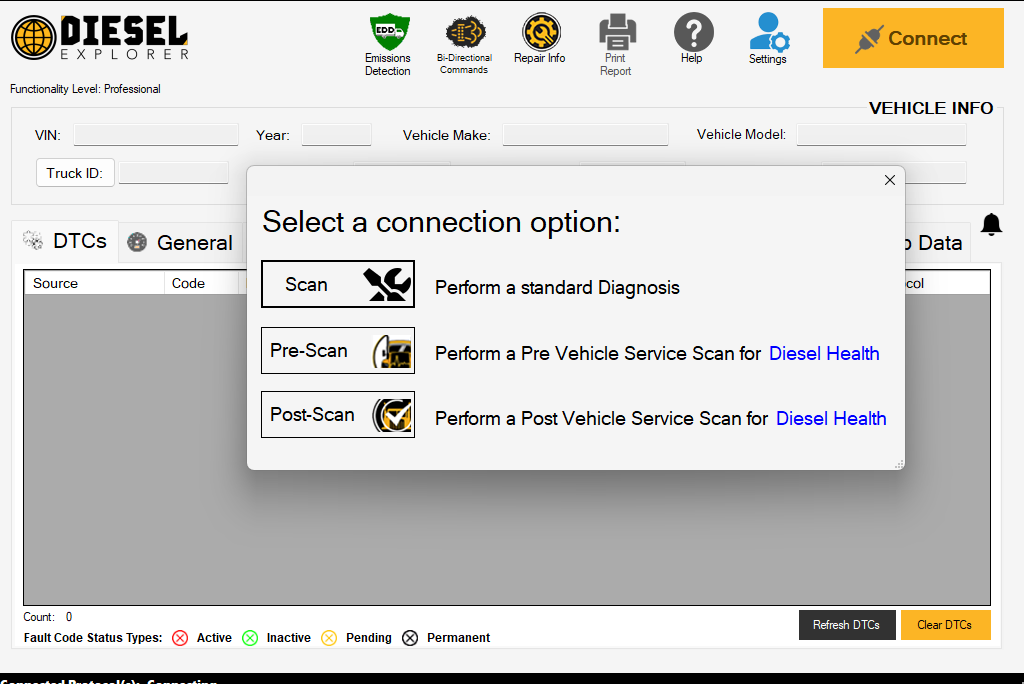Click the "Perform a standard Diagnosis" text
The width and height of the screenshot is (1024, 684).
coord(557,287)
